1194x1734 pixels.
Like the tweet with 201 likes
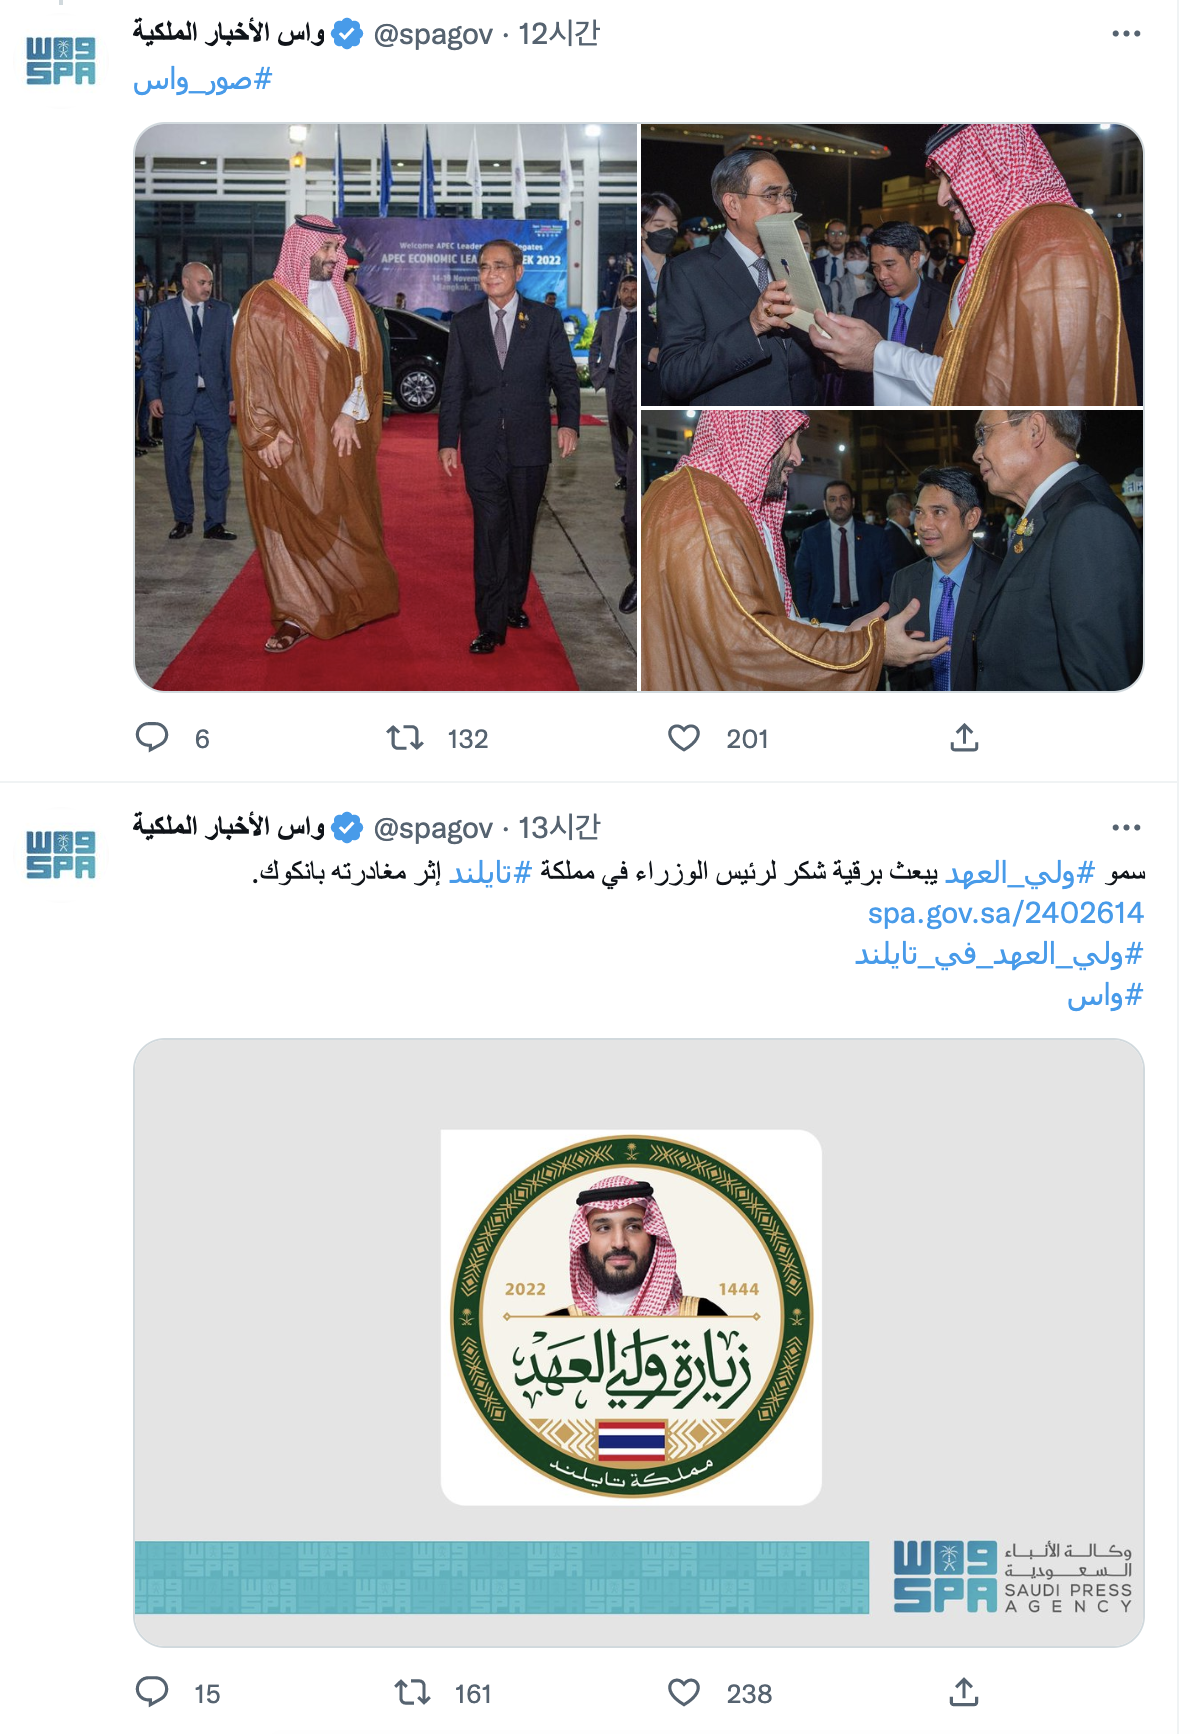click(684, 738)
